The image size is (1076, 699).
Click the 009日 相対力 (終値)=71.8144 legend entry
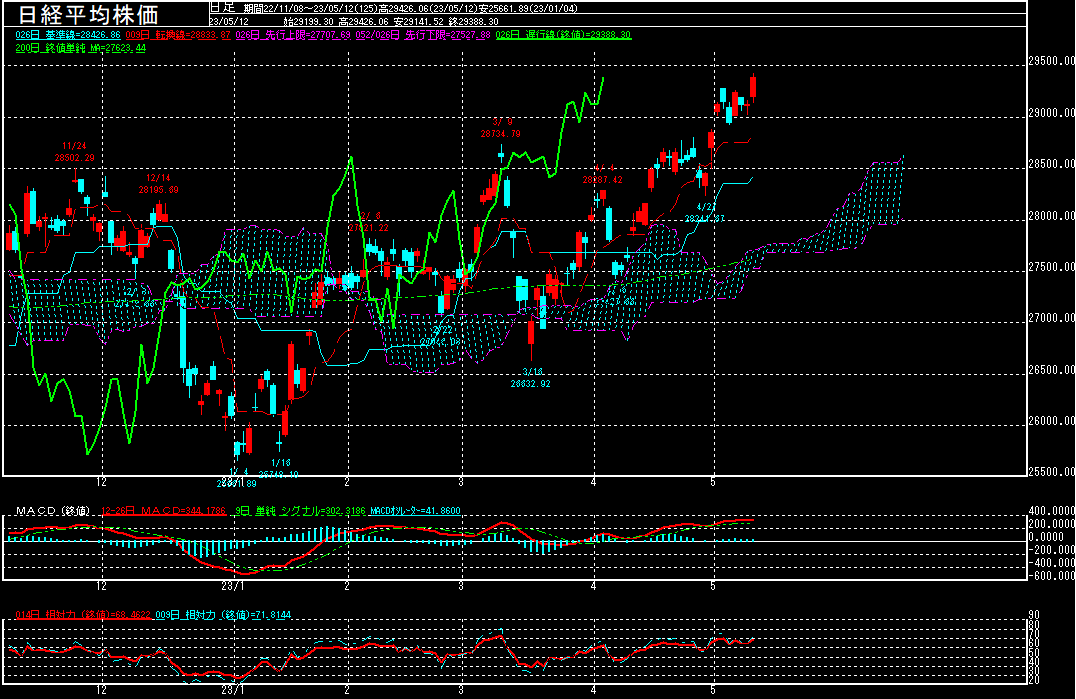click(x=223, y=615)
